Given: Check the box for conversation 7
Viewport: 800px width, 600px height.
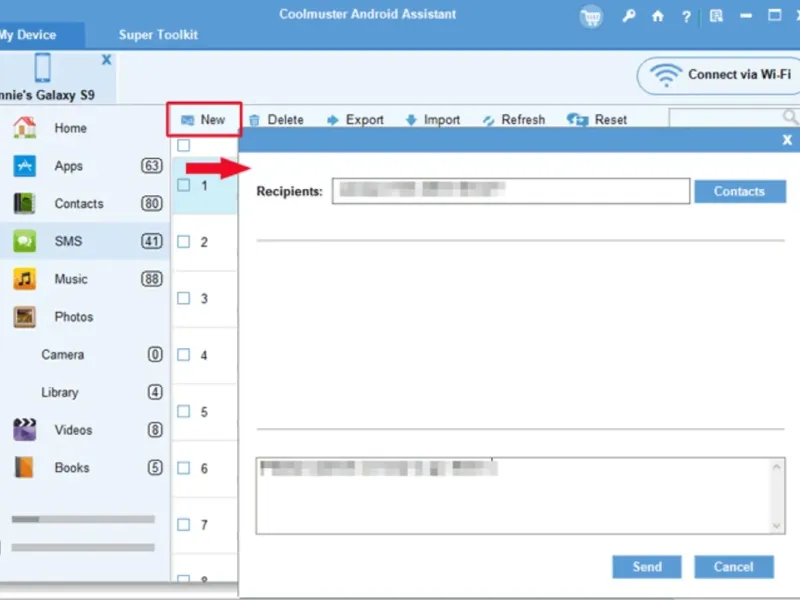Looking at the screenshot, I should (184, 524).
